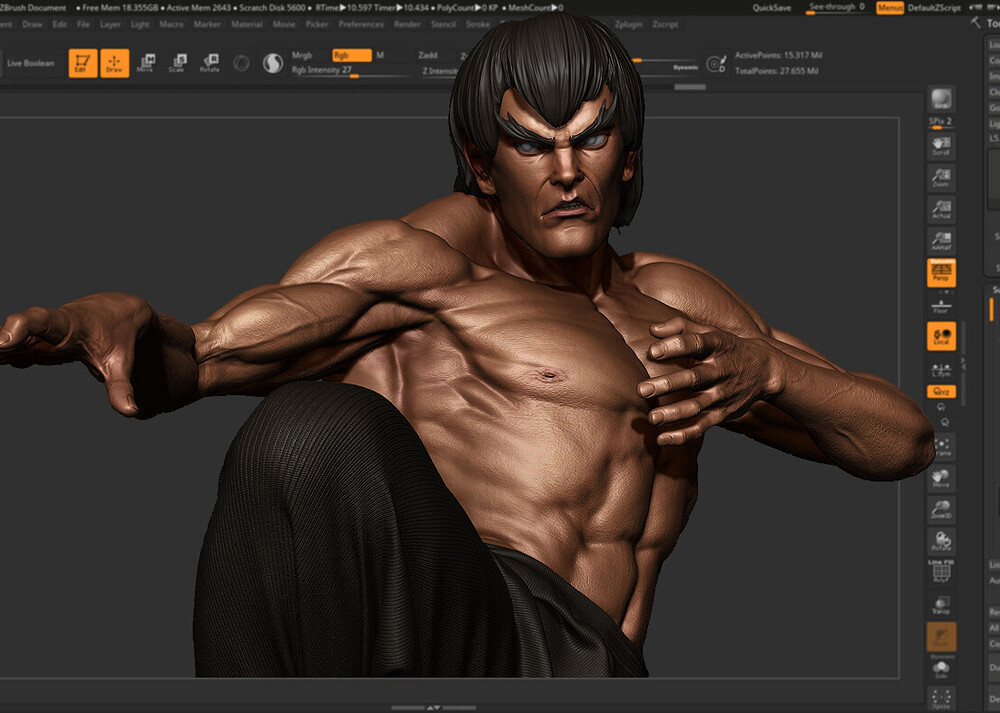Toggle Local transformations button

[x=941, y=336]
